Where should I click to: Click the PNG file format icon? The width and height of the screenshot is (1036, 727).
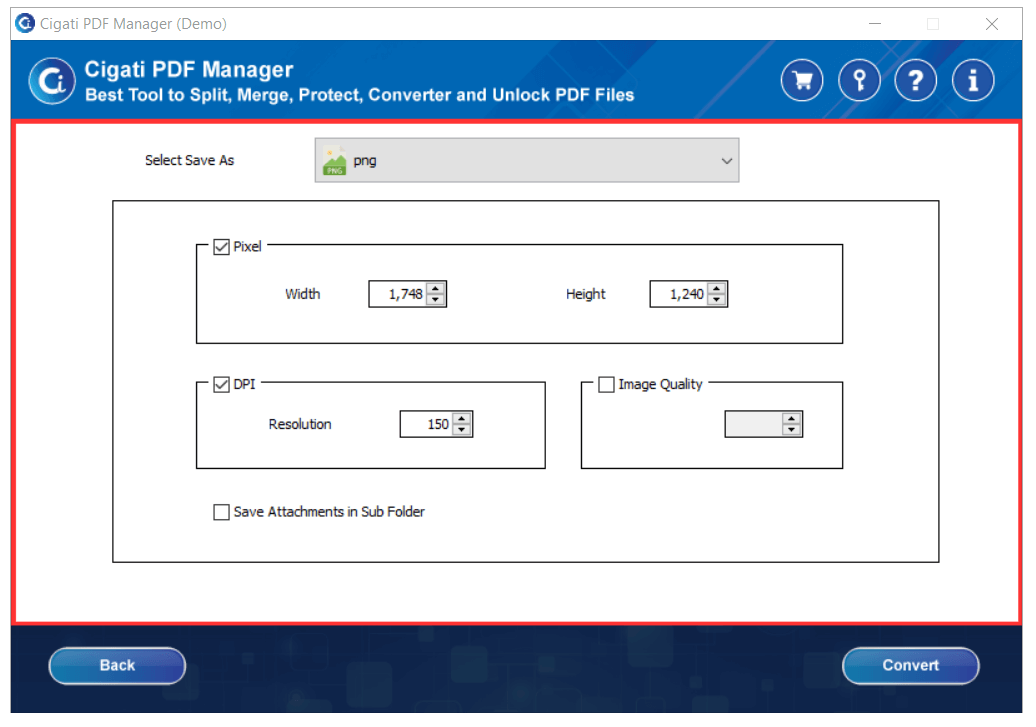click(x=334, y=161)
